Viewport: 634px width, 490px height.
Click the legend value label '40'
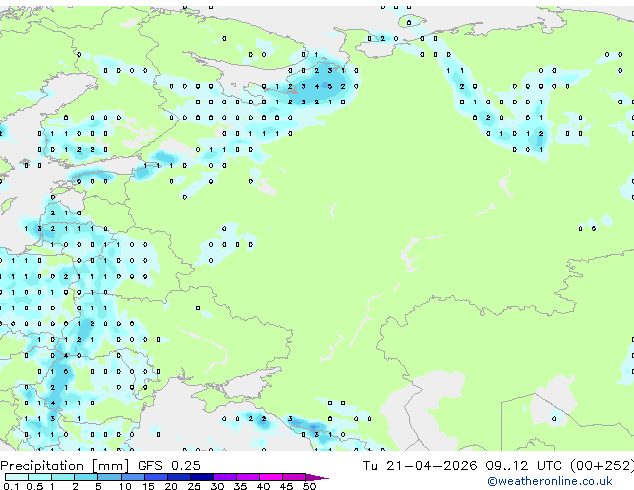[263, 486]
